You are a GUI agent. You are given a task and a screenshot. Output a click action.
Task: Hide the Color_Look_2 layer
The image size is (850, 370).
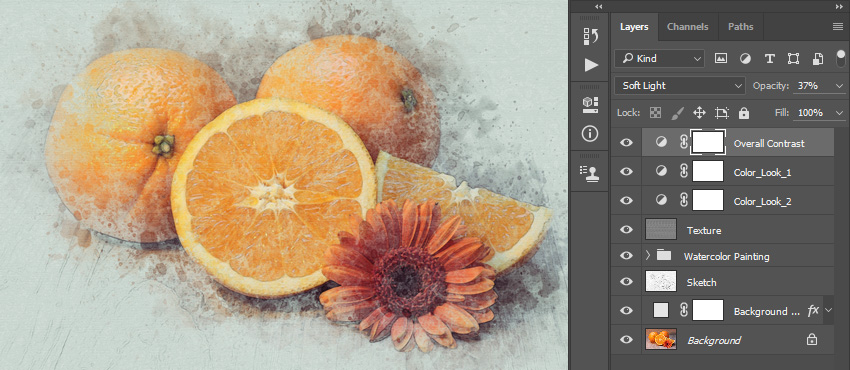[626, 200]
